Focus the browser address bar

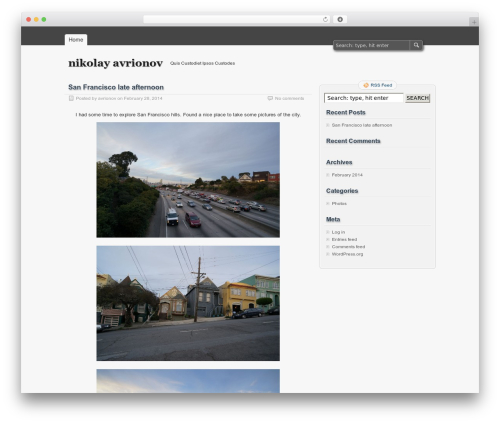click(x=236, y=19)
